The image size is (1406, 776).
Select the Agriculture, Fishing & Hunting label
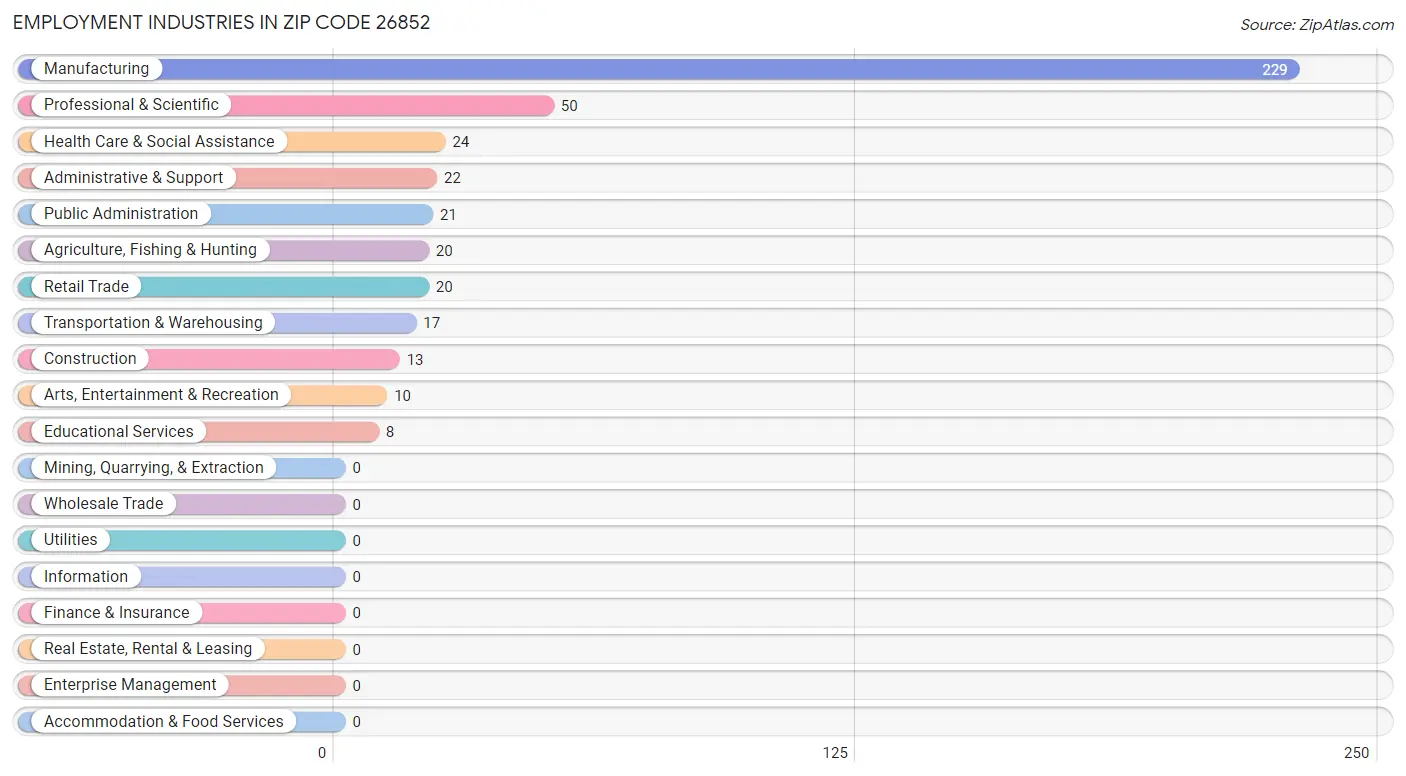[150, 250]
